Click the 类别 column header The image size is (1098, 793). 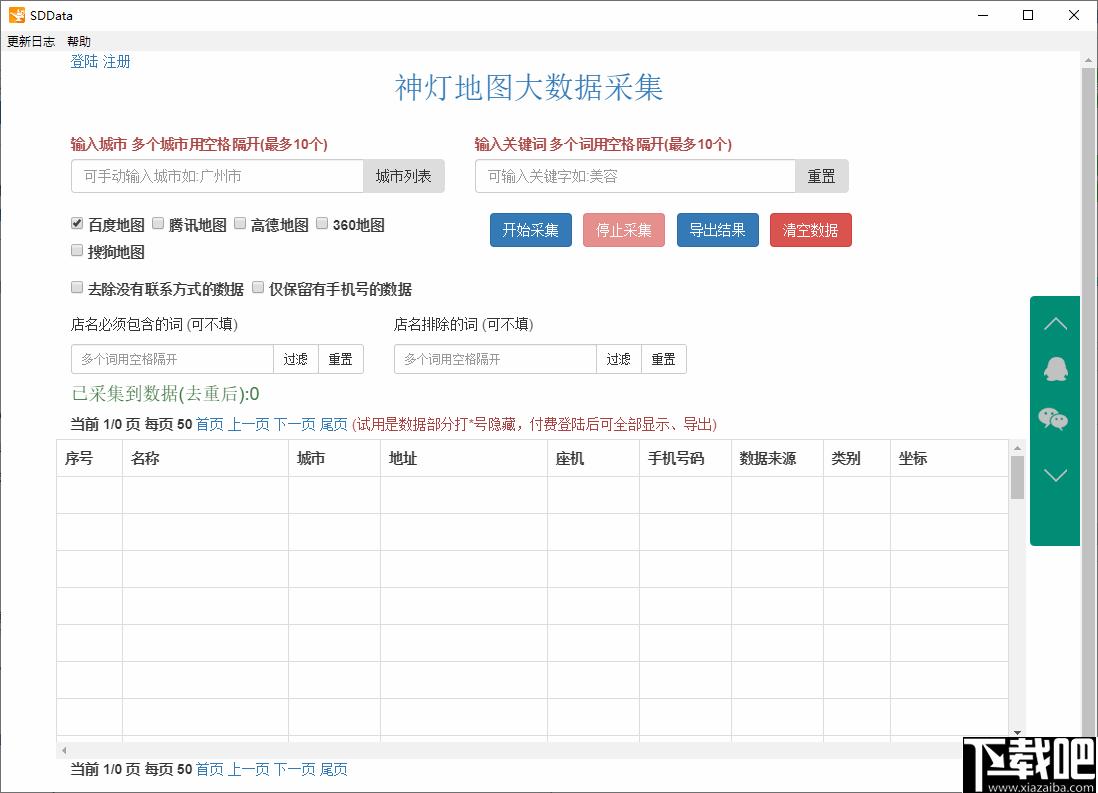(x=857, y=458)
